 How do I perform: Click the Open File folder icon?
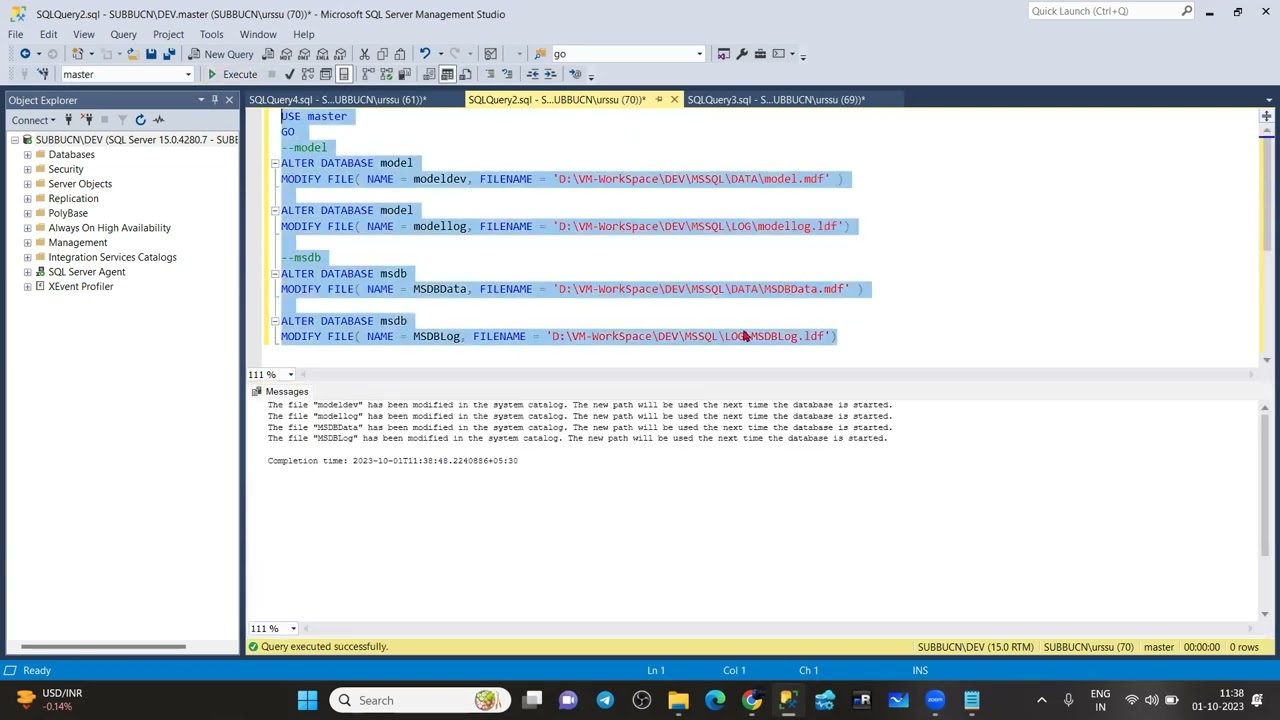[131, 54]
